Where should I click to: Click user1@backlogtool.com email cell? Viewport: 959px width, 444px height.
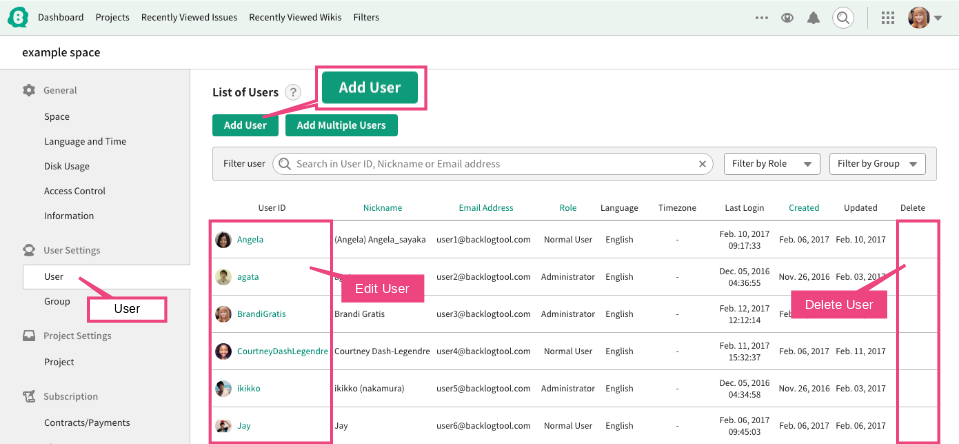pos(483,240)
